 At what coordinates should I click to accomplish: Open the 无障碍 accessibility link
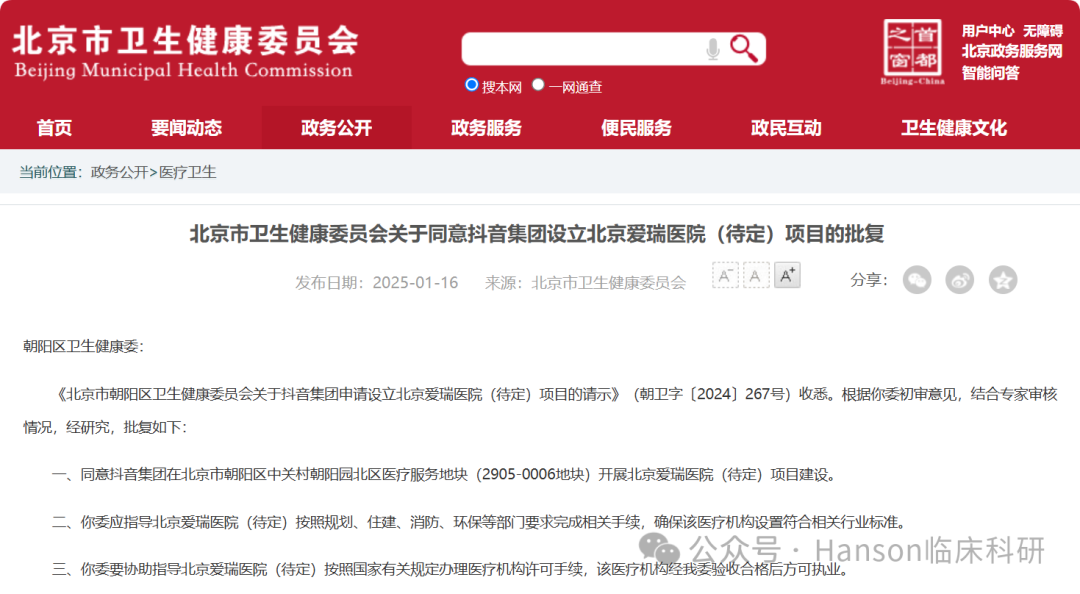(1043, 31)
